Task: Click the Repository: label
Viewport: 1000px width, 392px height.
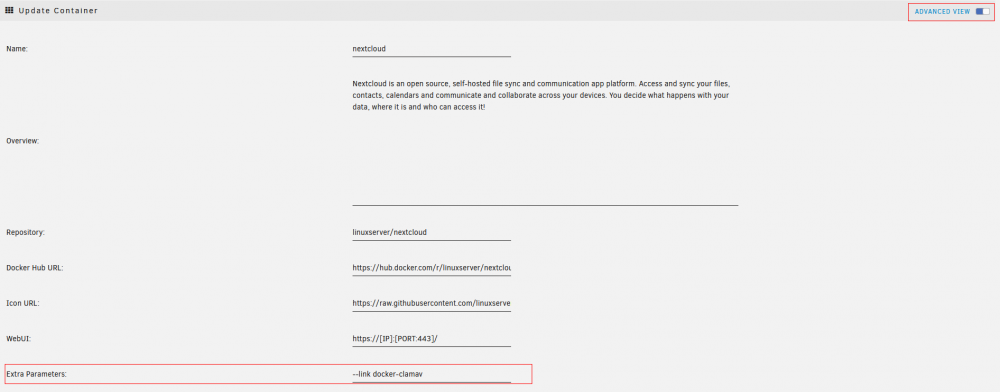Action: coord(26,233)
